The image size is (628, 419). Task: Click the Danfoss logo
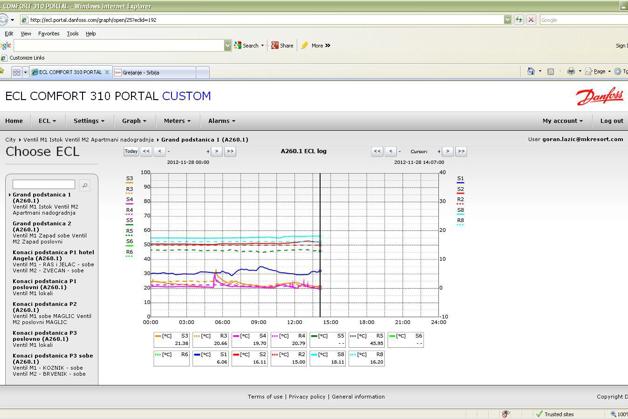coord(599,97)
